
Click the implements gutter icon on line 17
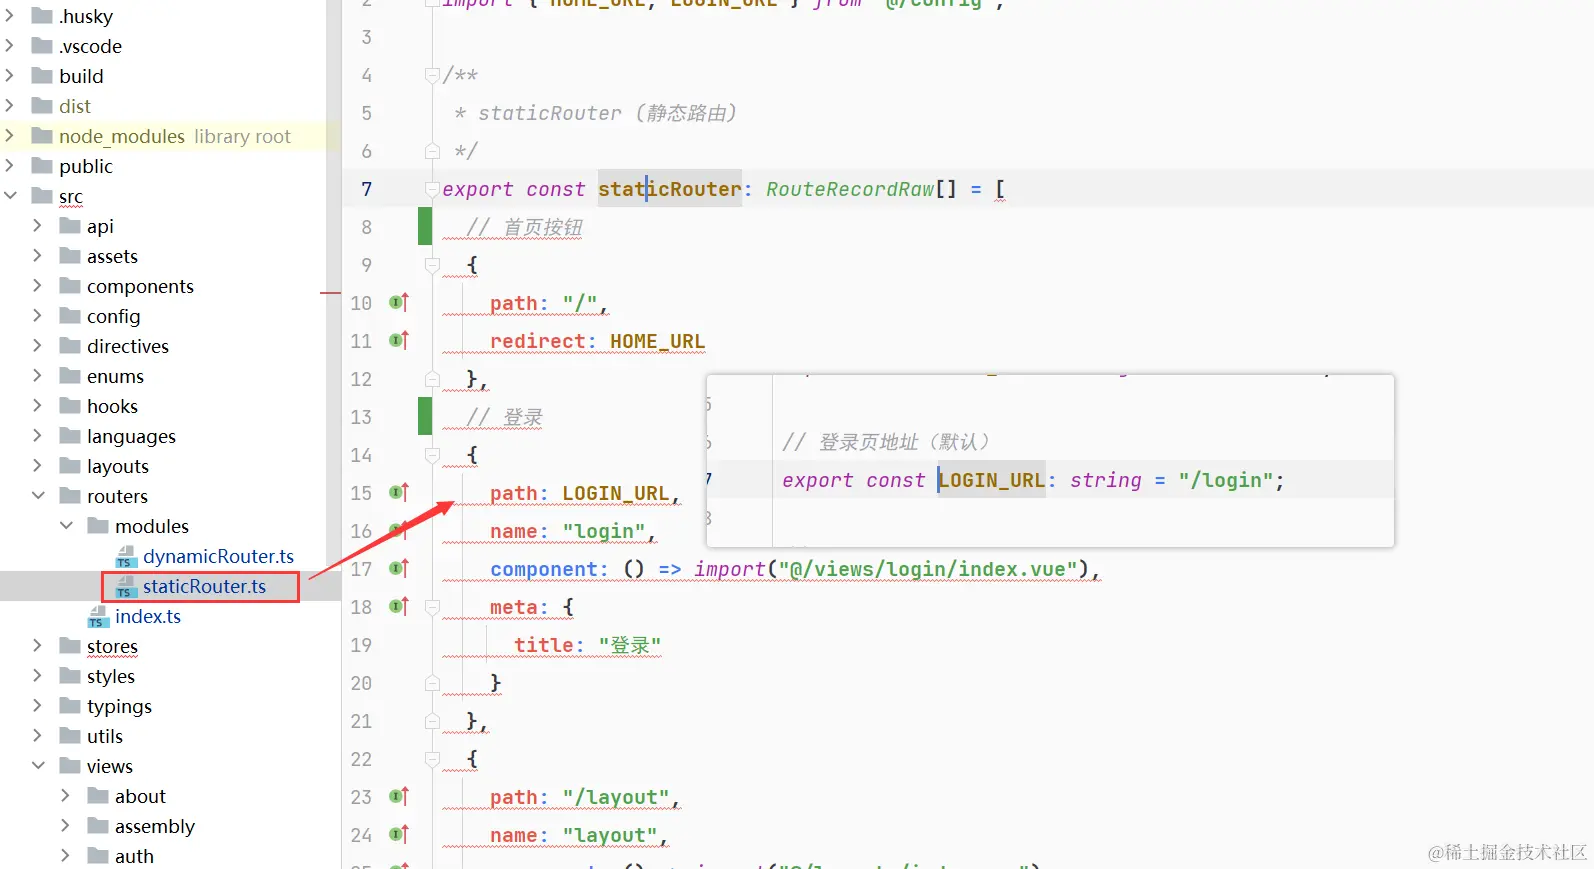click(399, 568)
